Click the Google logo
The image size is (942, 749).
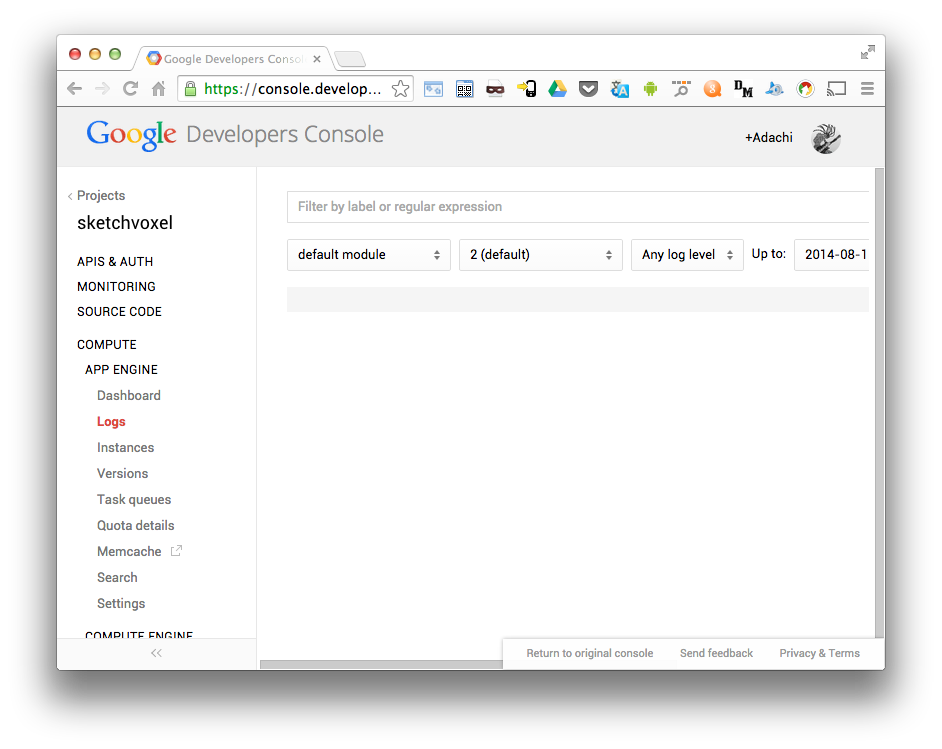click(x=131, y=135)
